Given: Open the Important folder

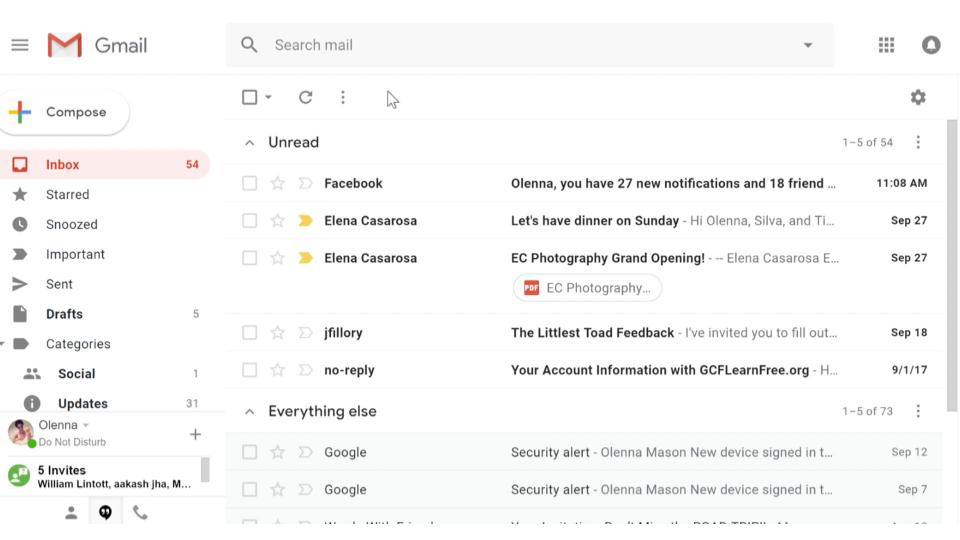Looking at the screenshot, I should pos(104,254).
